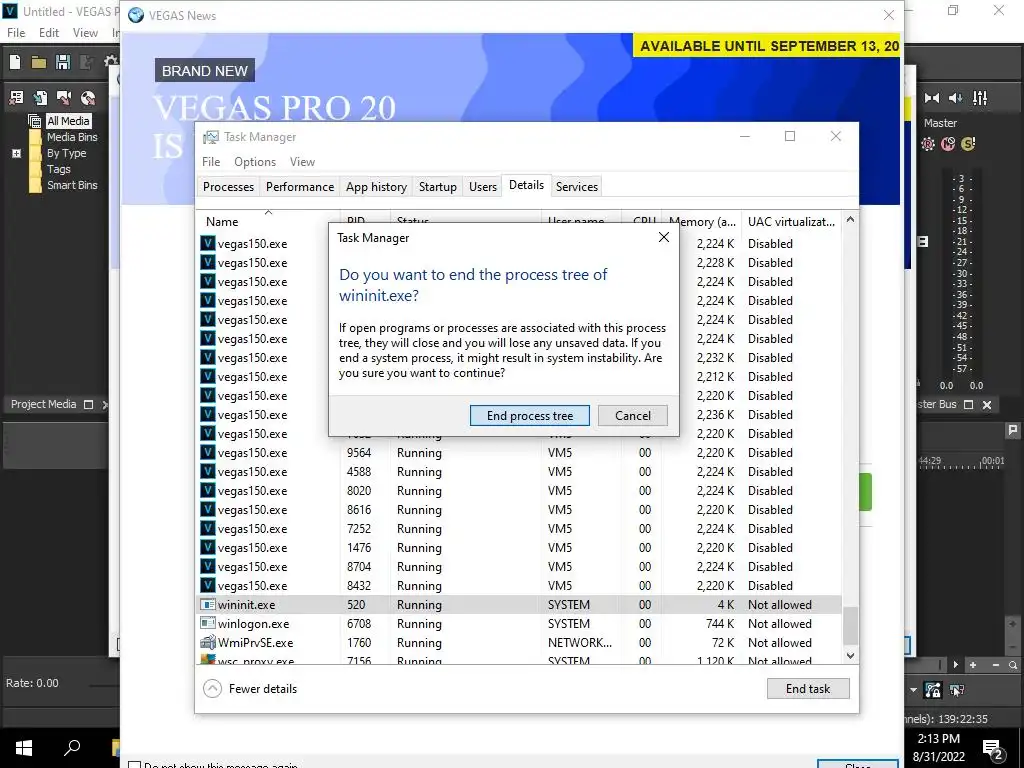Click the Name column sort header
Screen dimensions: 1024x768
tap(268, 221)
